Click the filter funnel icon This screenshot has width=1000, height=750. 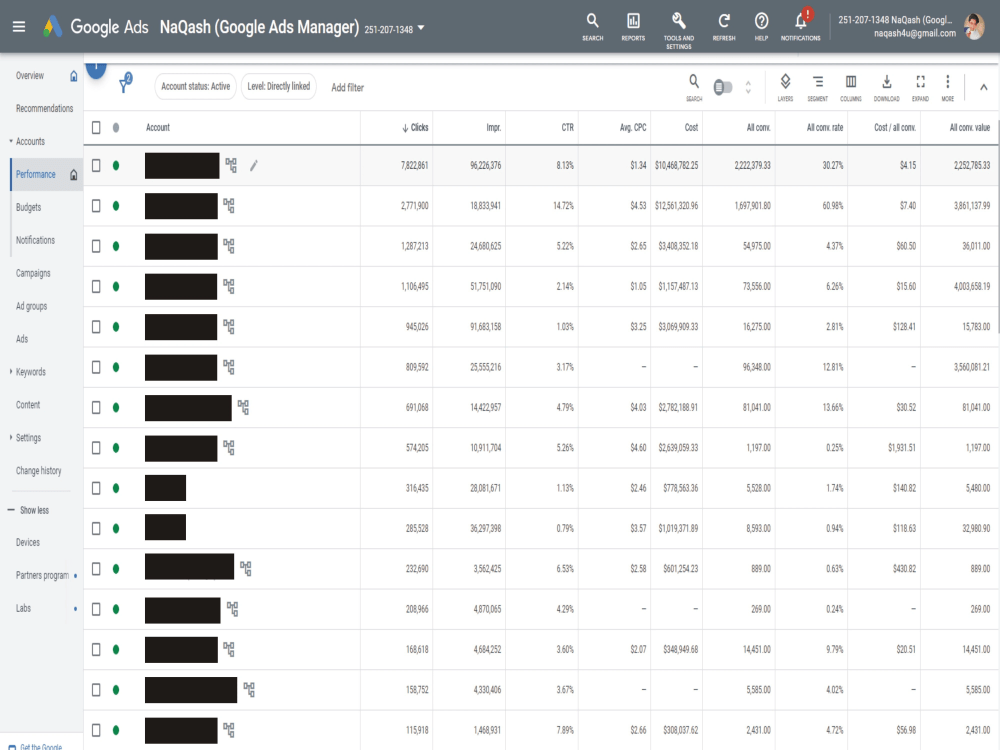pyautogui.click(x=125, y=83)
